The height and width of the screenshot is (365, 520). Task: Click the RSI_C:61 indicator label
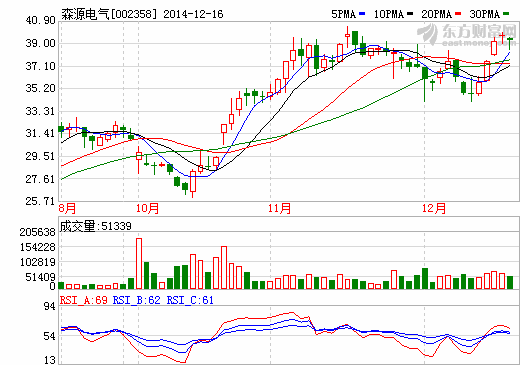pos(190,300)
